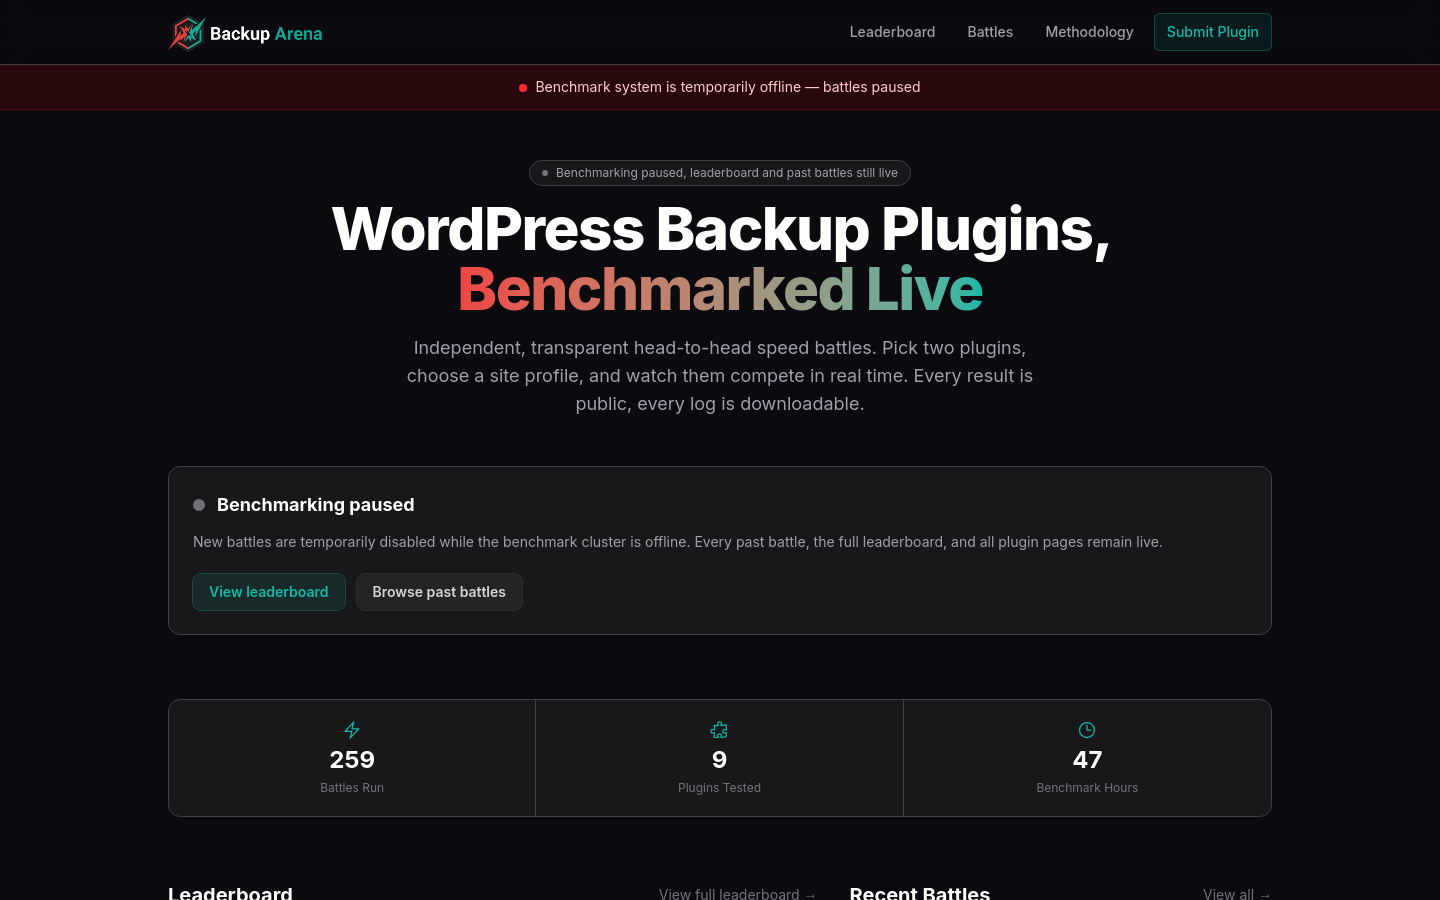Click the 259 Battles Run value
The width and height of the screenshot is (1440, 900).
352,760
